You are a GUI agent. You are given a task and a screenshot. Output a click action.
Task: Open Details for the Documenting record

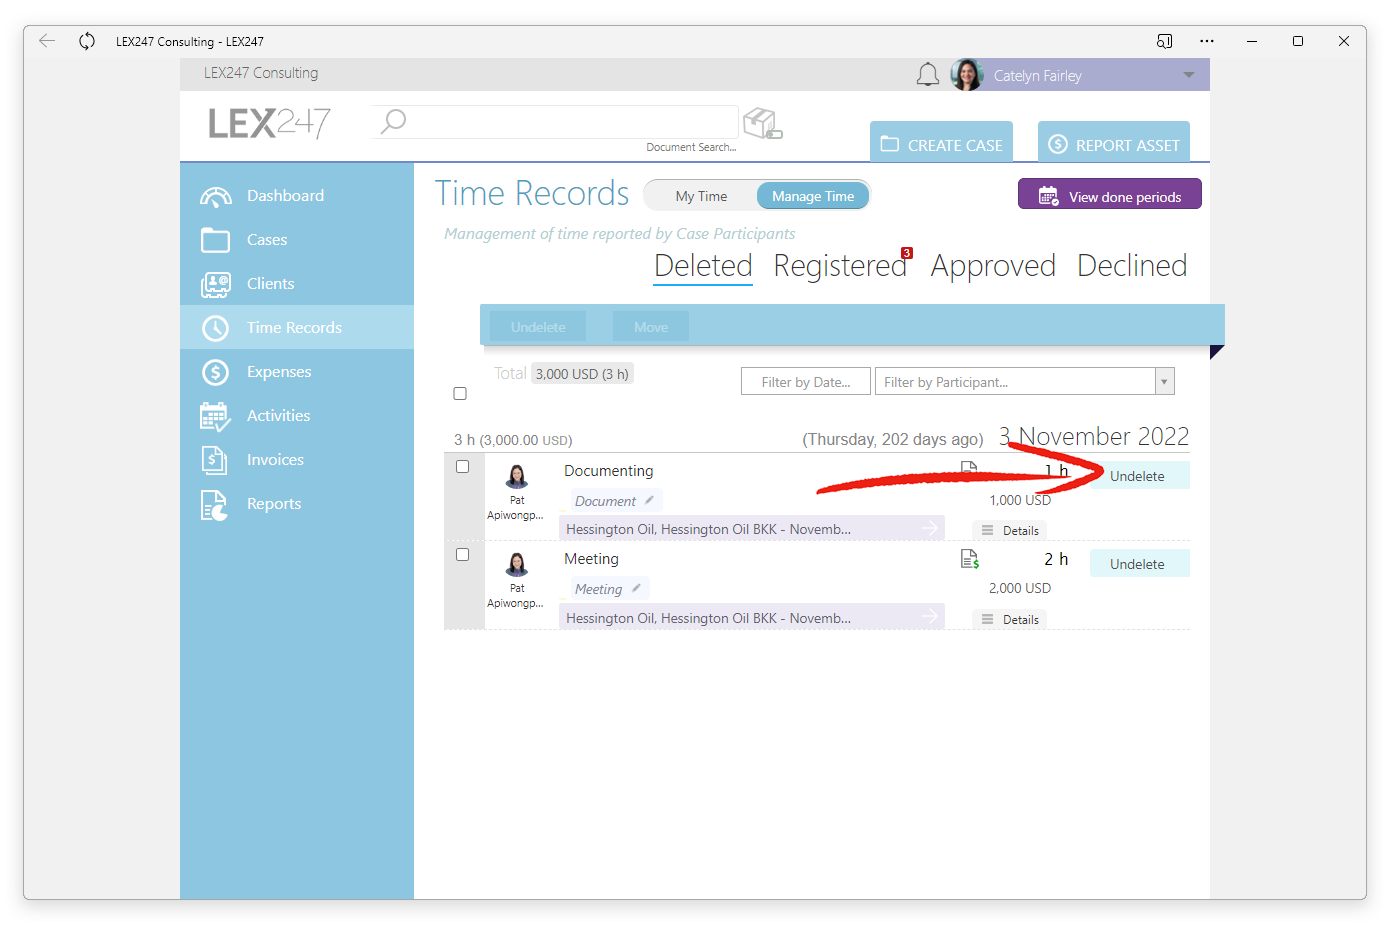click(x=1010, y=530)
